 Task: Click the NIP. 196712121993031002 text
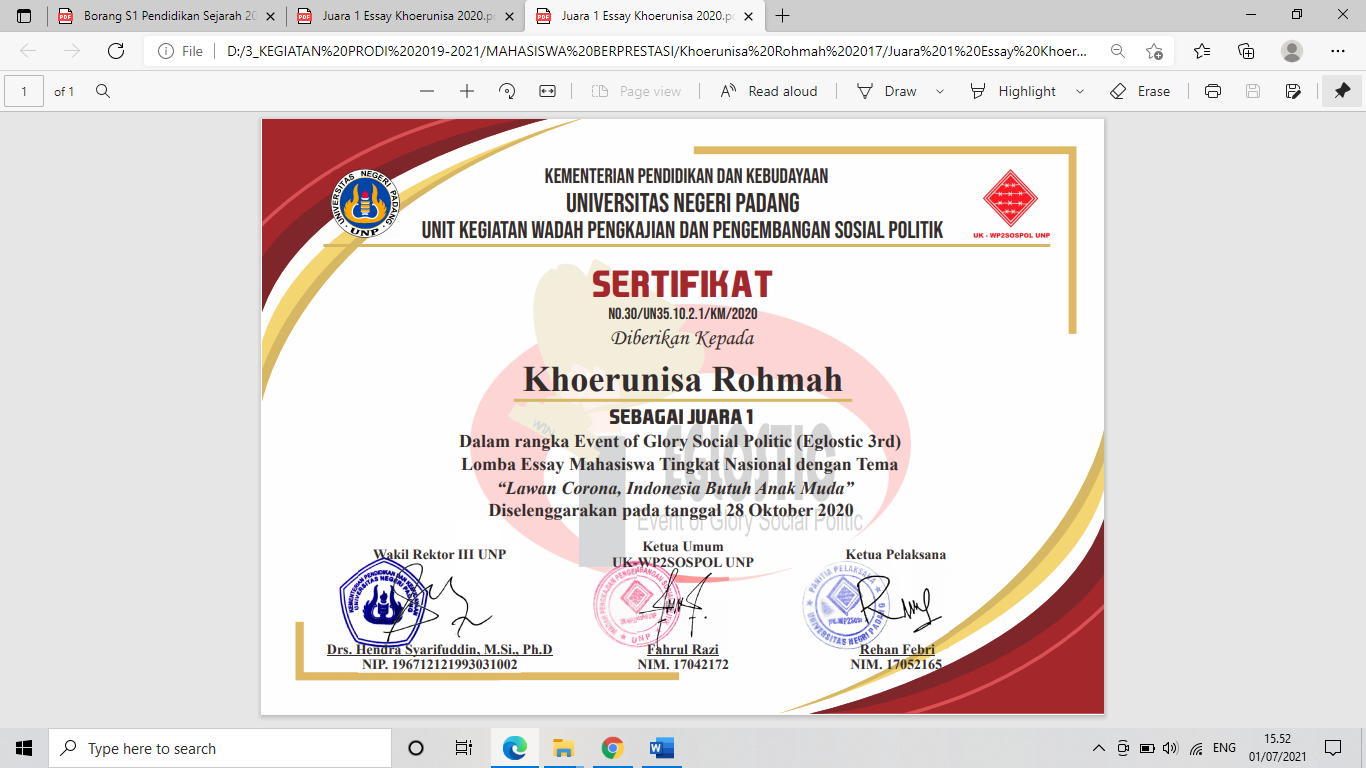click(x=439, y=664)
